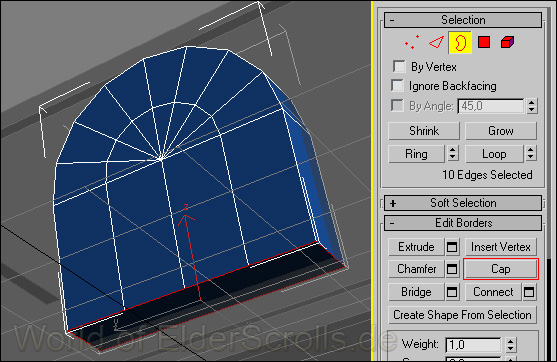Screen dimensions: 557x362
Task: Click the Weight value field
Action: pyautogui.click(x=474, y=345)
